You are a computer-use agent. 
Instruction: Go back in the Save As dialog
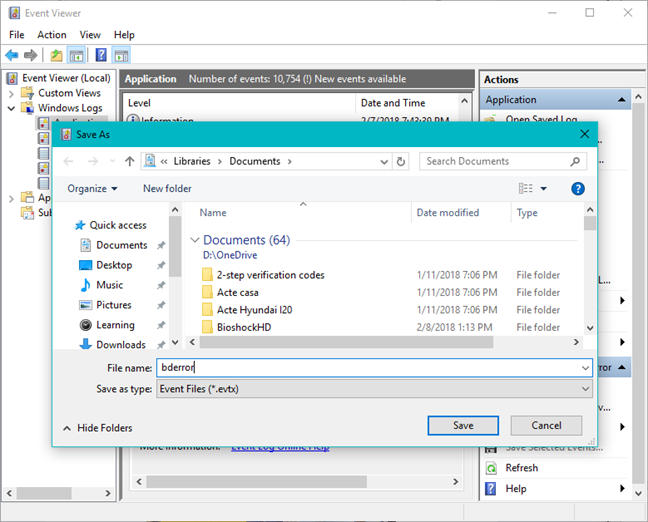69,161
